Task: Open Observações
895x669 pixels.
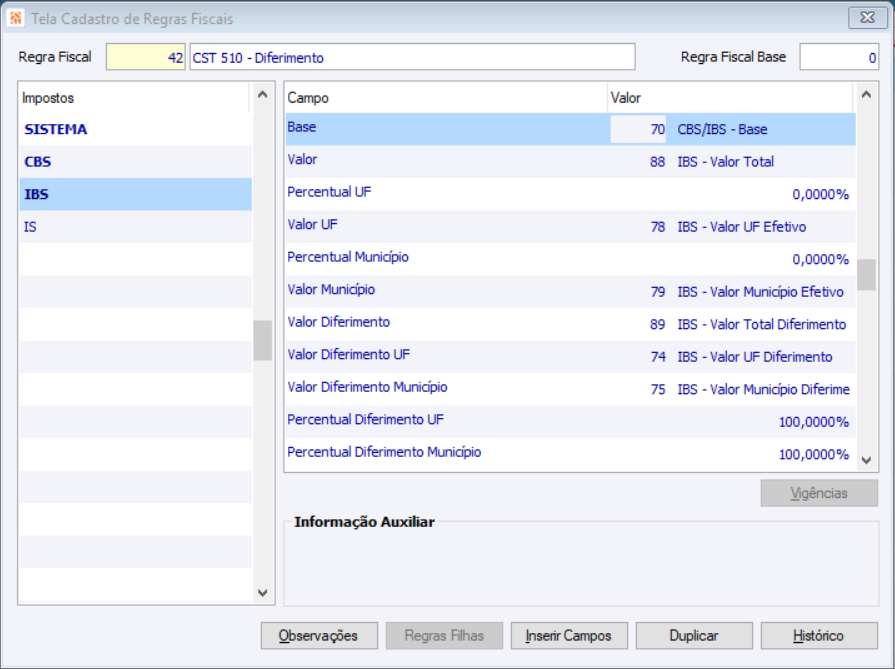Action: pos(318,636)
